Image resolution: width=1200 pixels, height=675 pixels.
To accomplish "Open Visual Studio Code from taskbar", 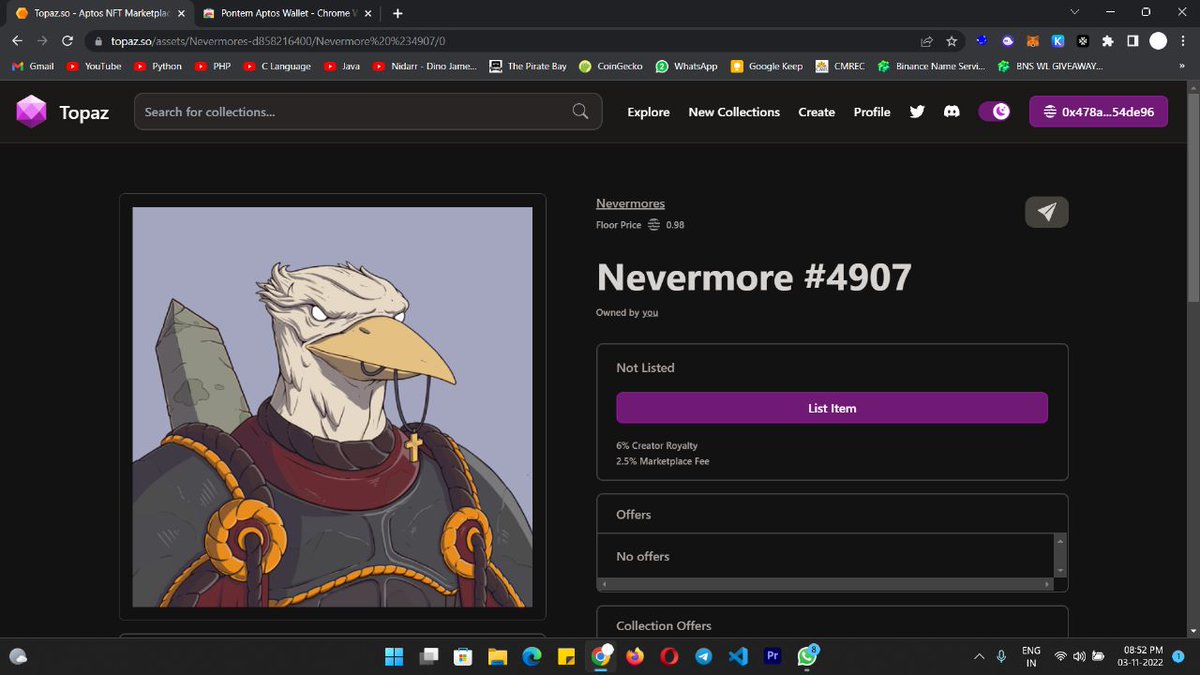I will pos(738,656).
